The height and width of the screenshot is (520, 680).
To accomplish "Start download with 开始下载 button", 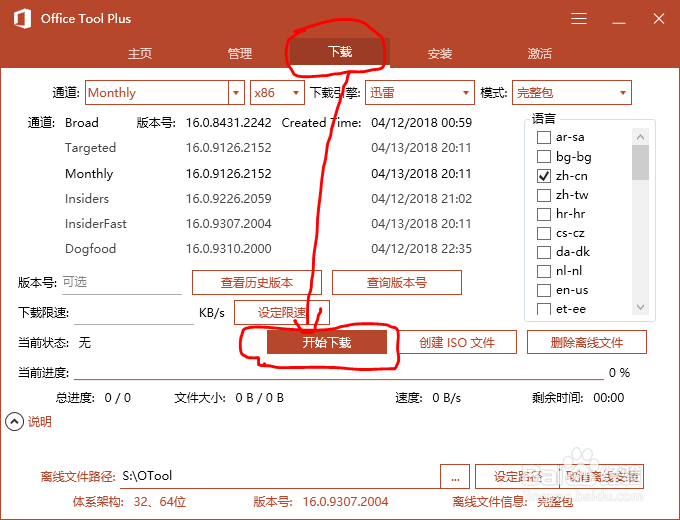I will tap(327, 342).
